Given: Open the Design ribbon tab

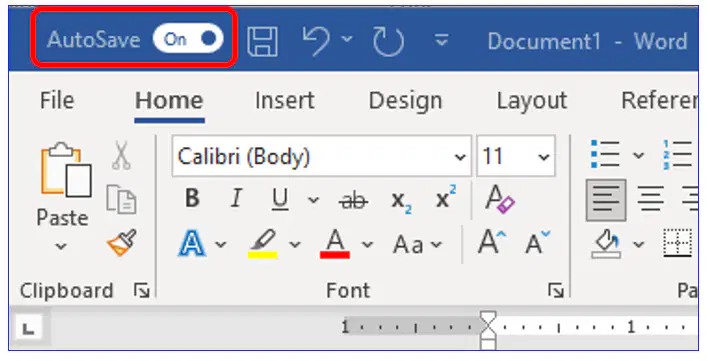Looking at the screenshot, I should pyautogui.click(x=405, y=101).
